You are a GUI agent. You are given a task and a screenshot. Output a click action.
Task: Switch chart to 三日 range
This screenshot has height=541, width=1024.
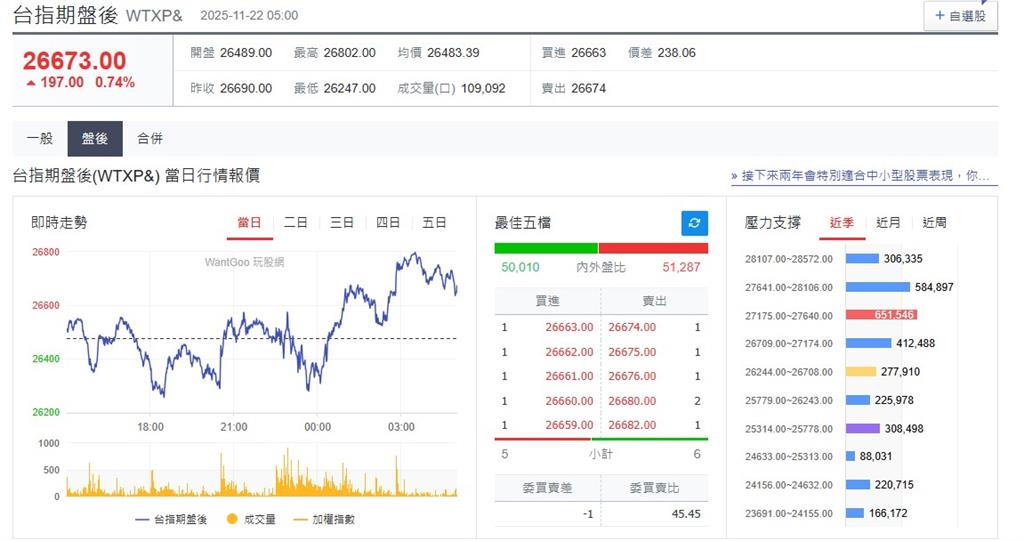point(342,223)
